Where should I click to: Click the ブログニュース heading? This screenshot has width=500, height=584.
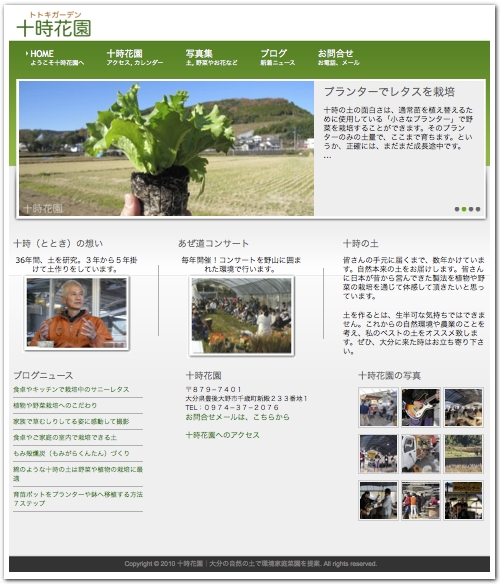point(43,375)
